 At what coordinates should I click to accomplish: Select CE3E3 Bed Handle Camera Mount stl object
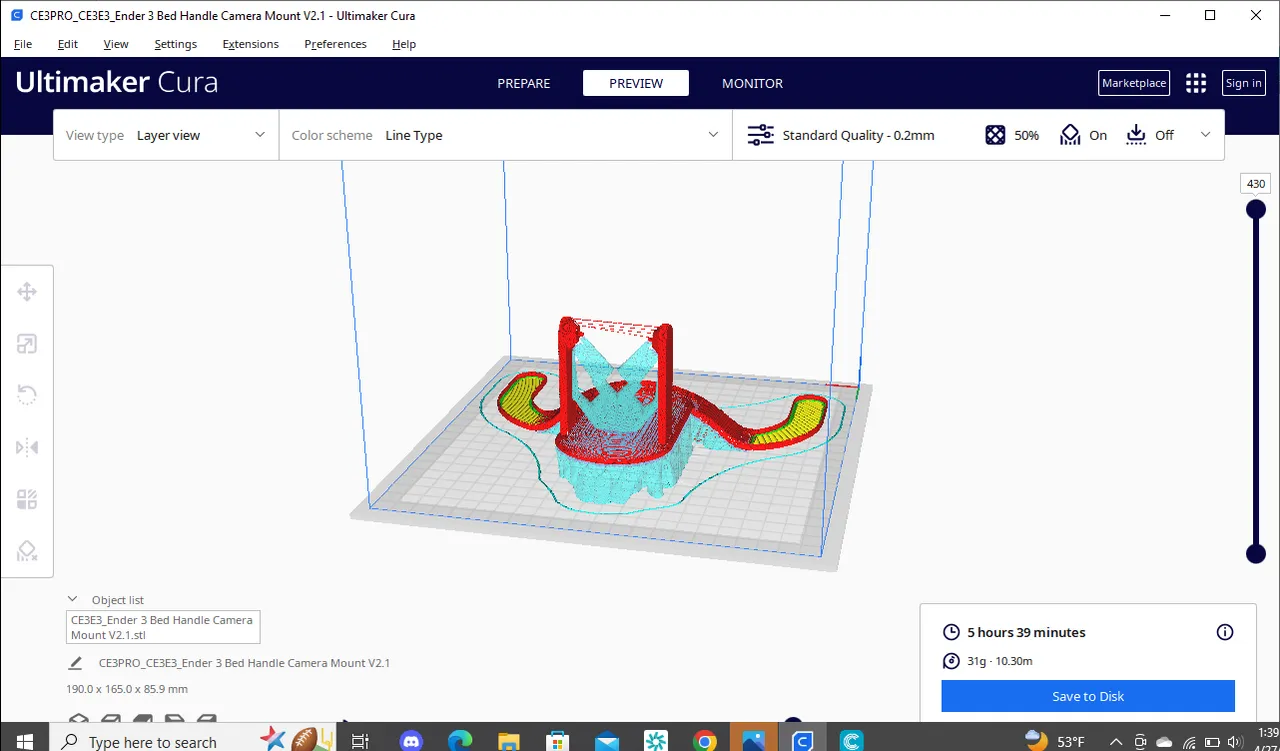(163, 627)
